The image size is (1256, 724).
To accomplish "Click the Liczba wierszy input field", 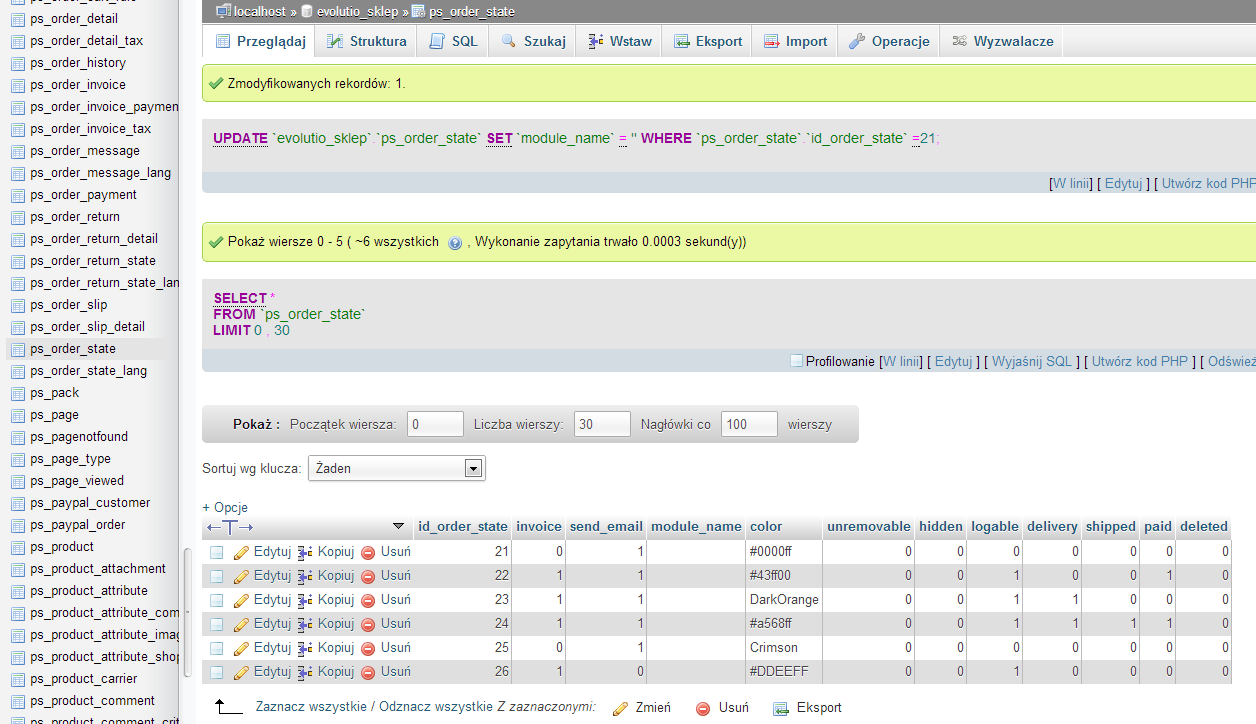I will point(601,424).
